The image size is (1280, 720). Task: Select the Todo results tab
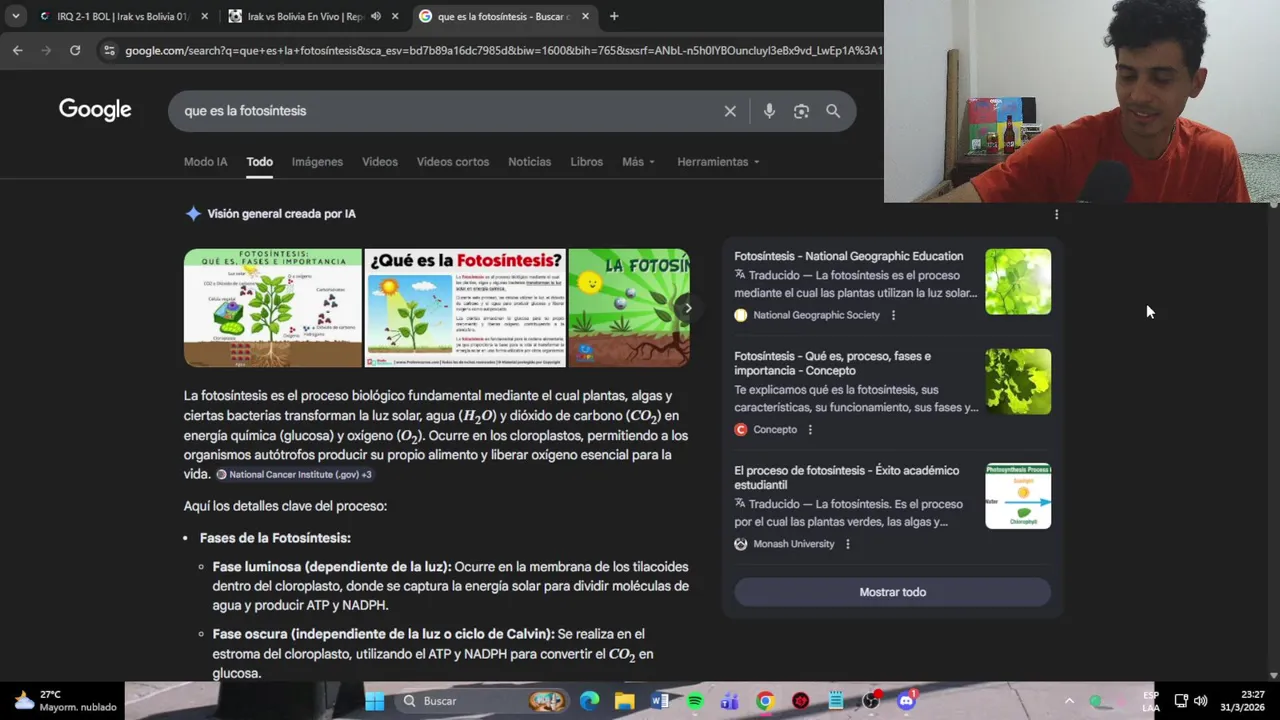259,162
